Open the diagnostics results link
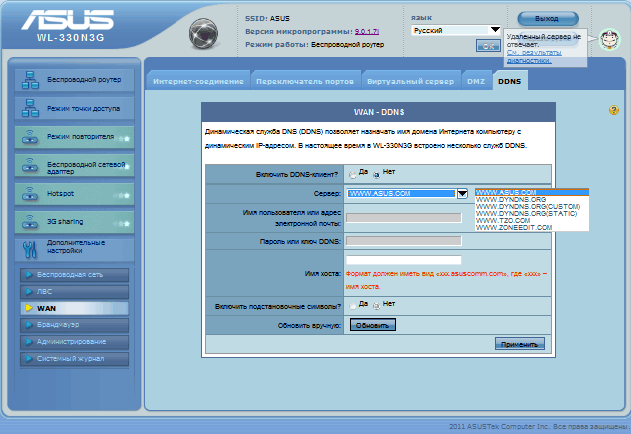631x434 pixels. click(534, 56)
